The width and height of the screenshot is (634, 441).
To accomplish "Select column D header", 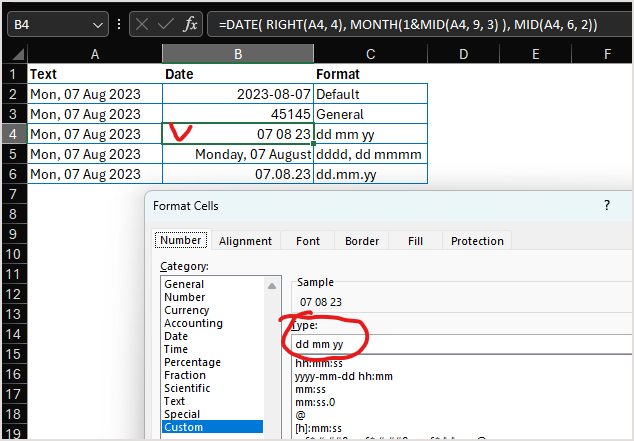I will [x=463, y=54].
